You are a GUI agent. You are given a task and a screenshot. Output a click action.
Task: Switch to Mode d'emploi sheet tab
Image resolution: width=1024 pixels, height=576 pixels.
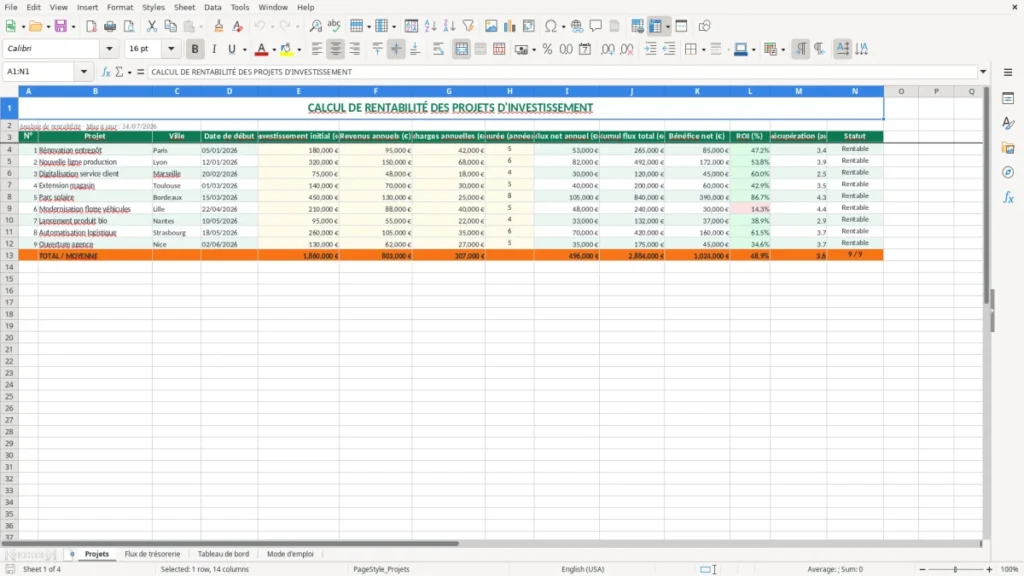click(290, 554)
